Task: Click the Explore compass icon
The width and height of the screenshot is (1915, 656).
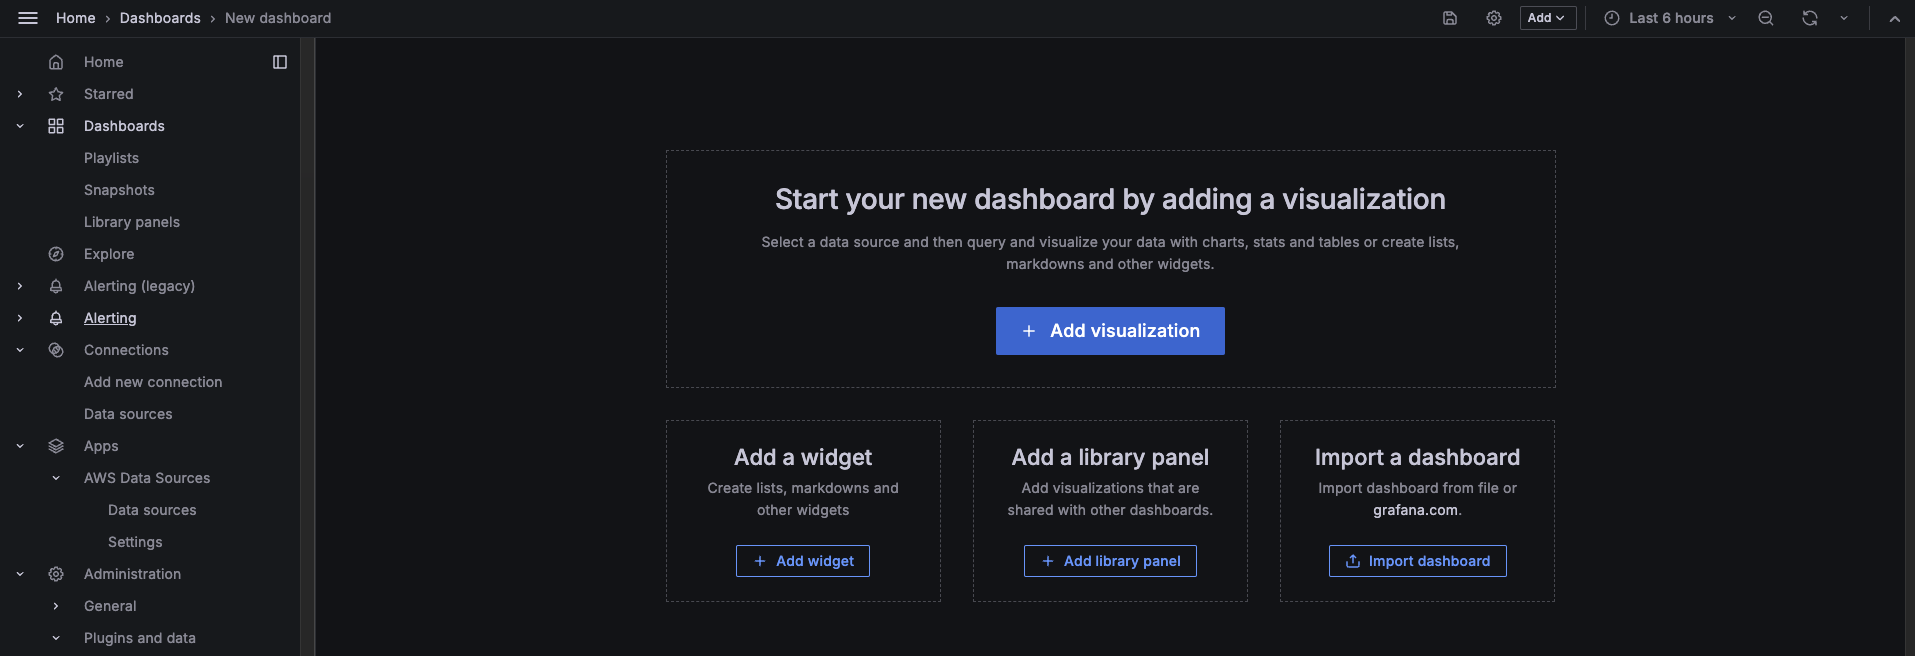Action: click(56, 254)
